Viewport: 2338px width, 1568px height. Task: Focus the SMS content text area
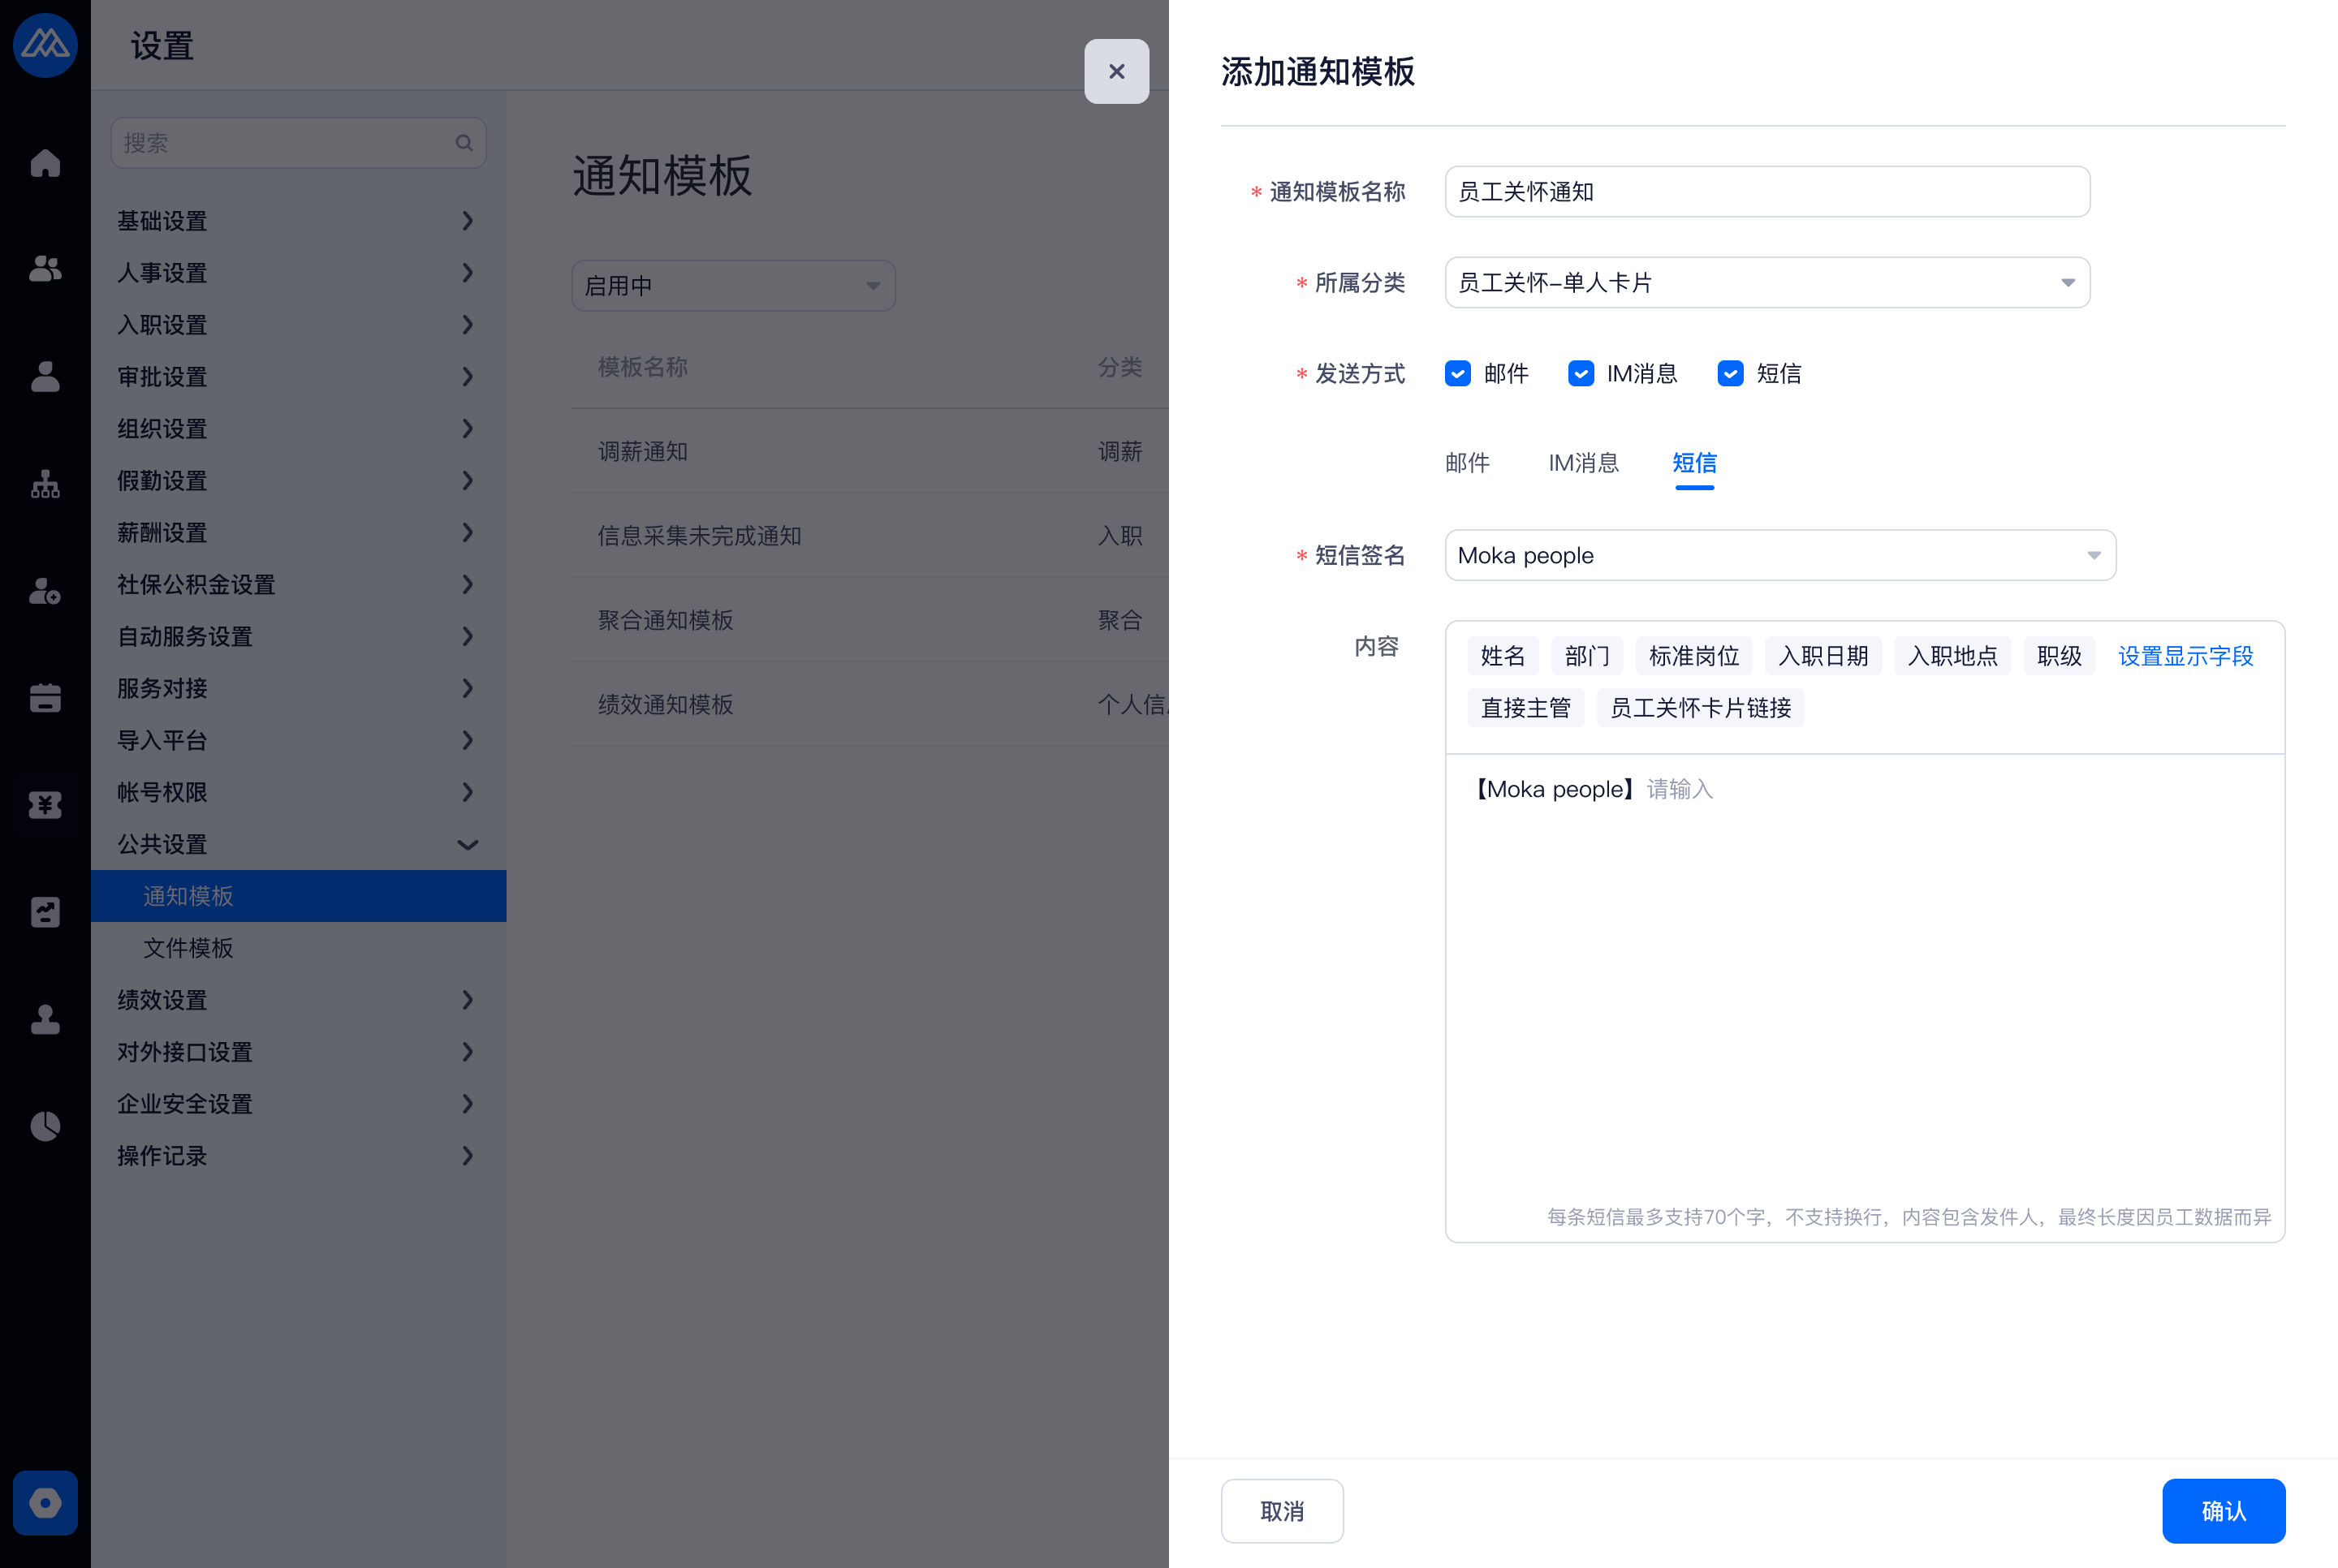tap(1865, 997)
